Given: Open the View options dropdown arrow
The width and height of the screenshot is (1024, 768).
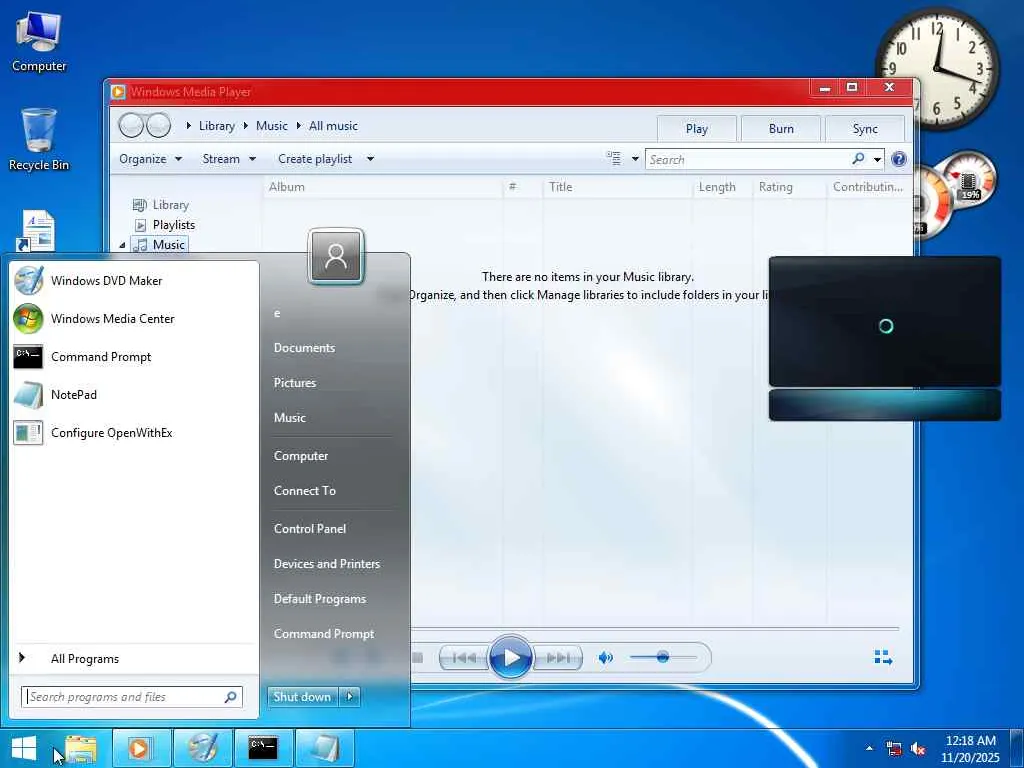Looking at the screenshot, I should 635,159.
